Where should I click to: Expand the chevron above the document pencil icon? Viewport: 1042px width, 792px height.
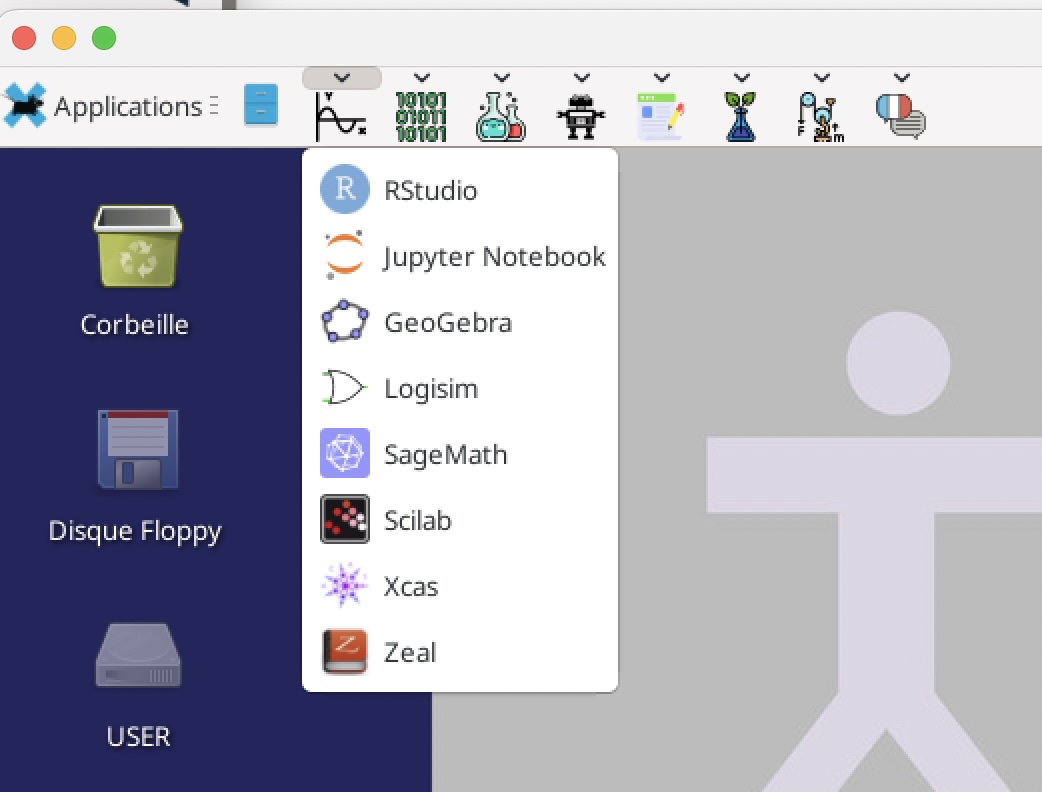pyautogui.click(x=661, y=78)
